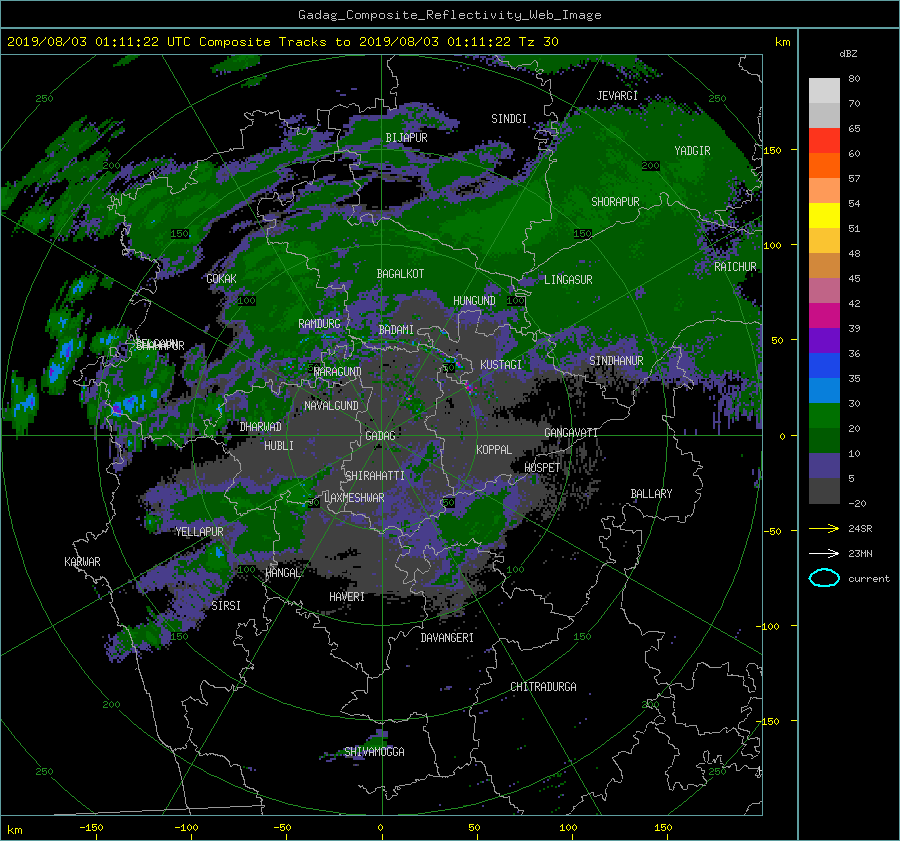Click the HUNGUND city label
Image resolution: width=900 pixels, height=841 pixels.
[474, 301]
